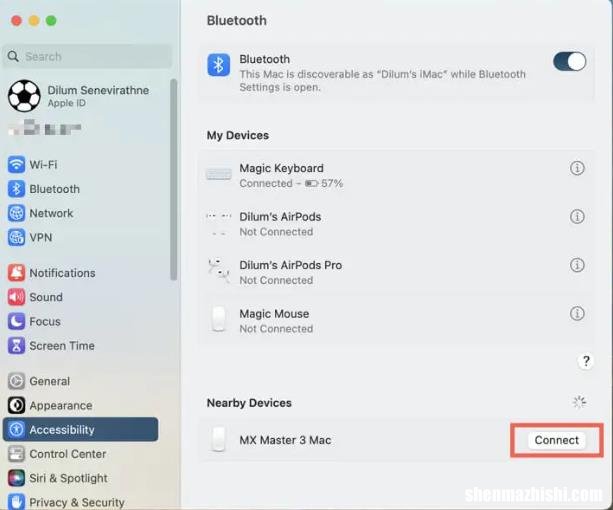The image size is (613, 510).
Task: Select Focus in the sidebar
Action: click(x=45, y=321)
